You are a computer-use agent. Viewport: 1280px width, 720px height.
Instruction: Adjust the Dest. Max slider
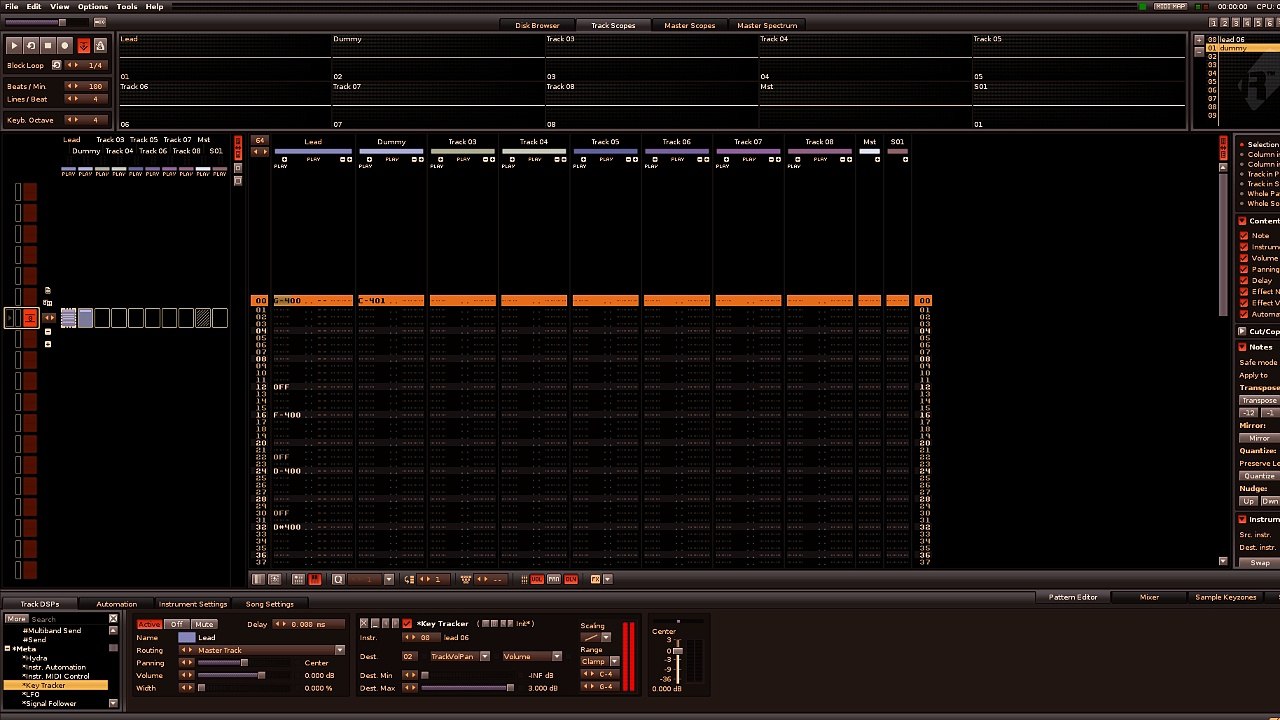[469, 688]
